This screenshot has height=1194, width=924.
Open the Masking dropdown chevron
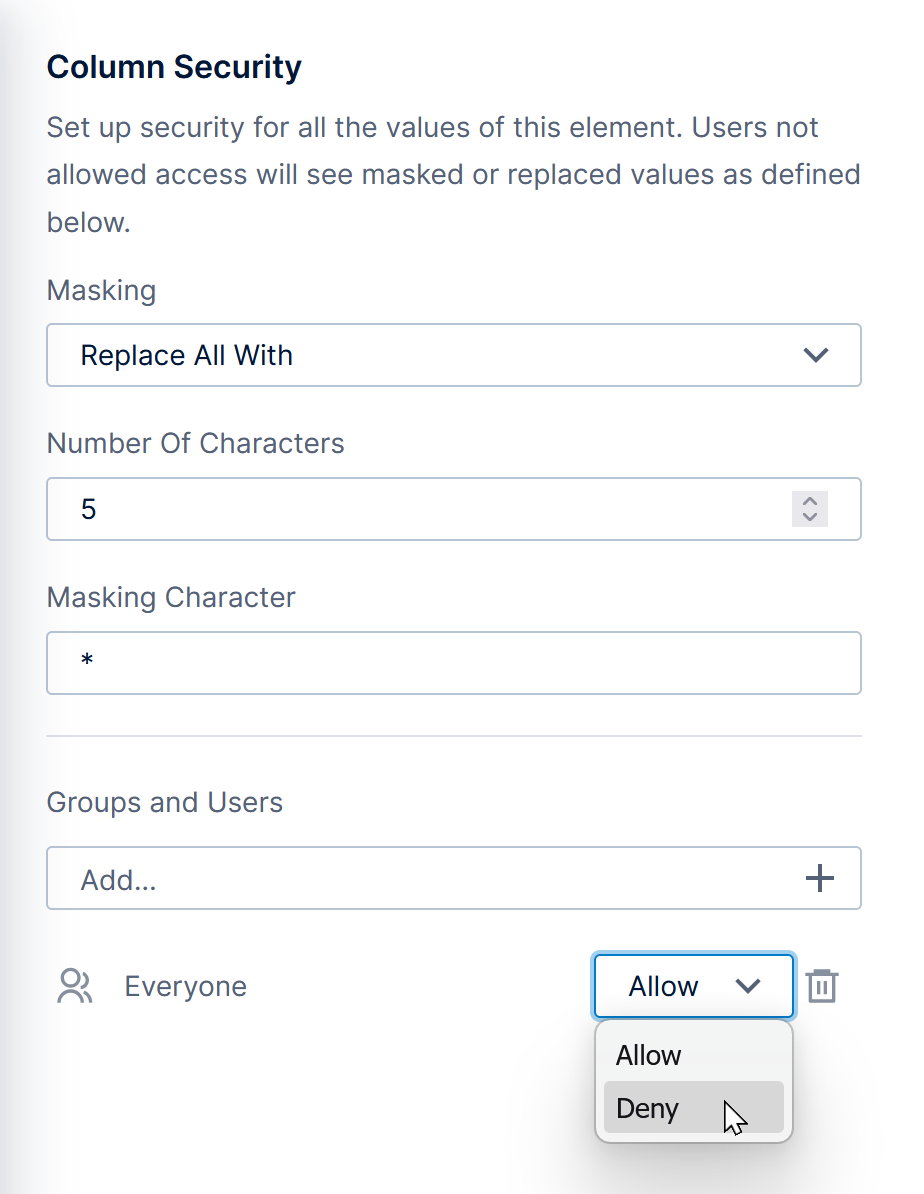(816, 355)
